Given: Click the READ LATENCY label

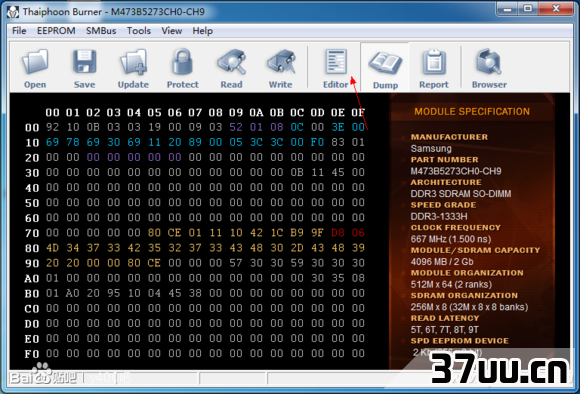Looking at the screenshot, I should (x=445, y=318).
